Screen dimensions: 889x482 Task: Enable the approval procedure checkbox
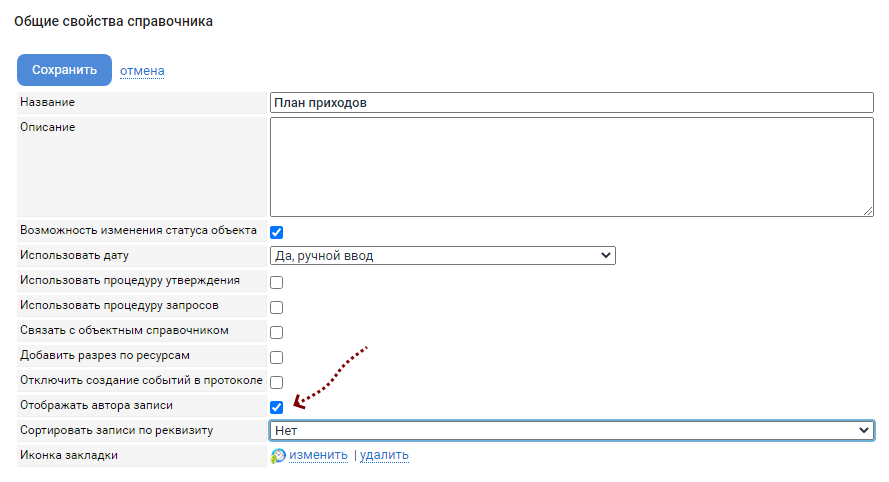[277, 282]
